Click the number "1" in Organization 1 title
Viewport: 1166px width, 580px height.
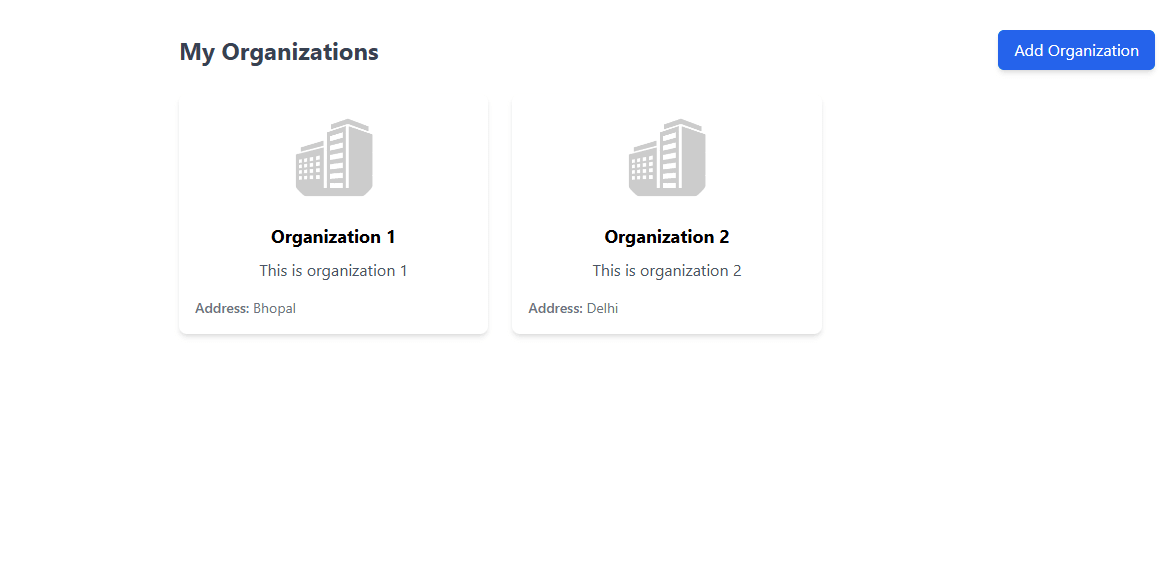click(x=390, y=237)
